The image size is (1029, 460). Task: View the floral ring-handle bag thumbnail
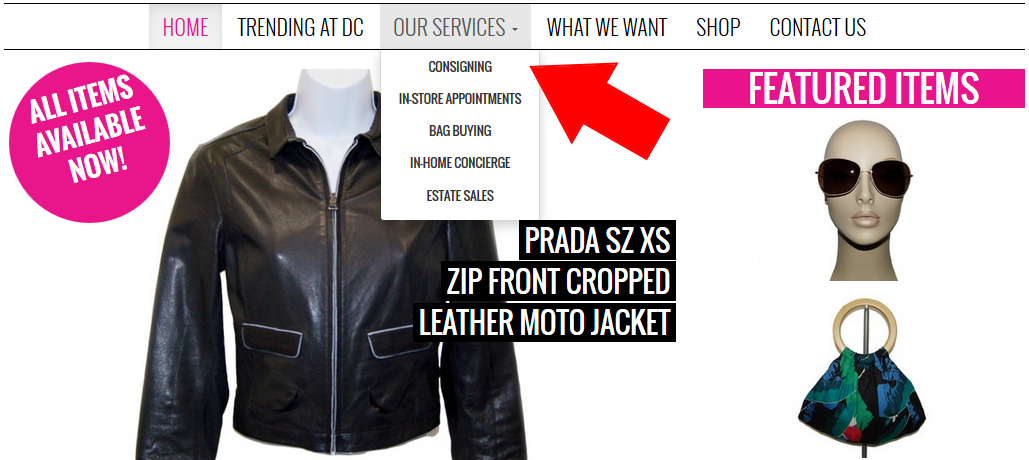pos(862,371)
